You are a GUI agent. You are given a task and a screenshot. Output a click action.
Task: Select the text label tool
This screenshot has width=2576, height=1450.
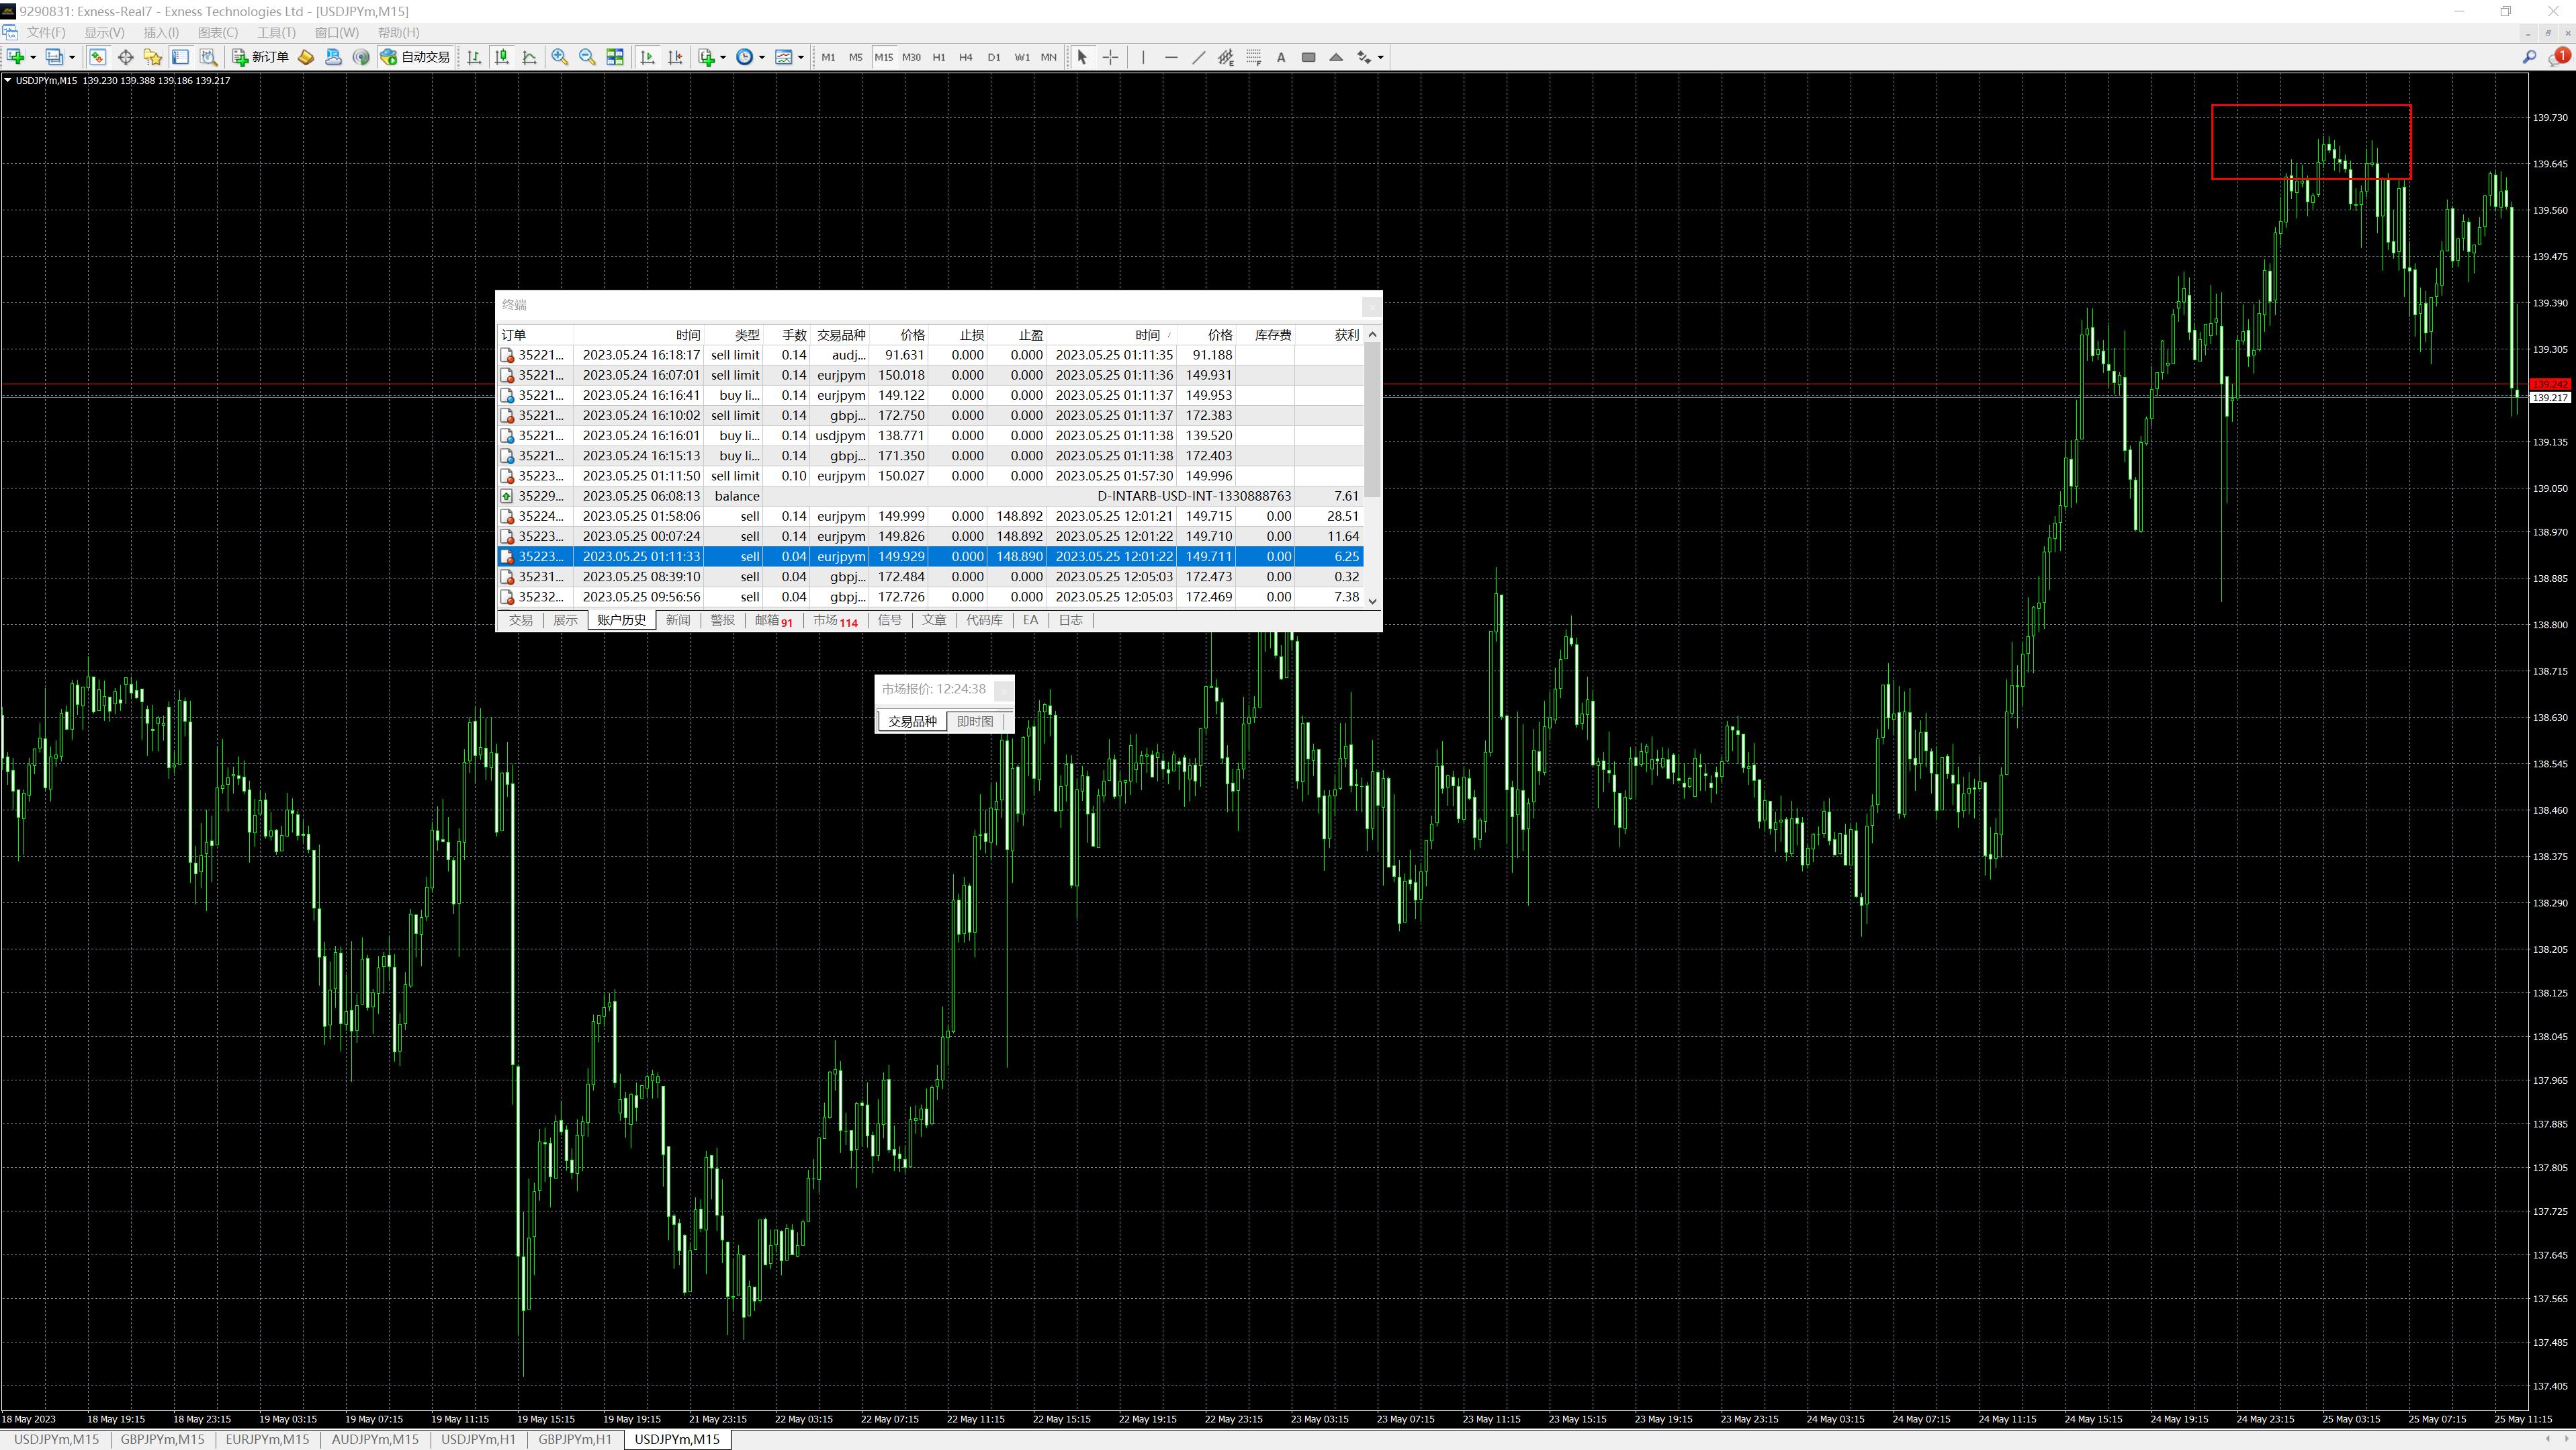pyautogui.click(x=1281, y=57)
